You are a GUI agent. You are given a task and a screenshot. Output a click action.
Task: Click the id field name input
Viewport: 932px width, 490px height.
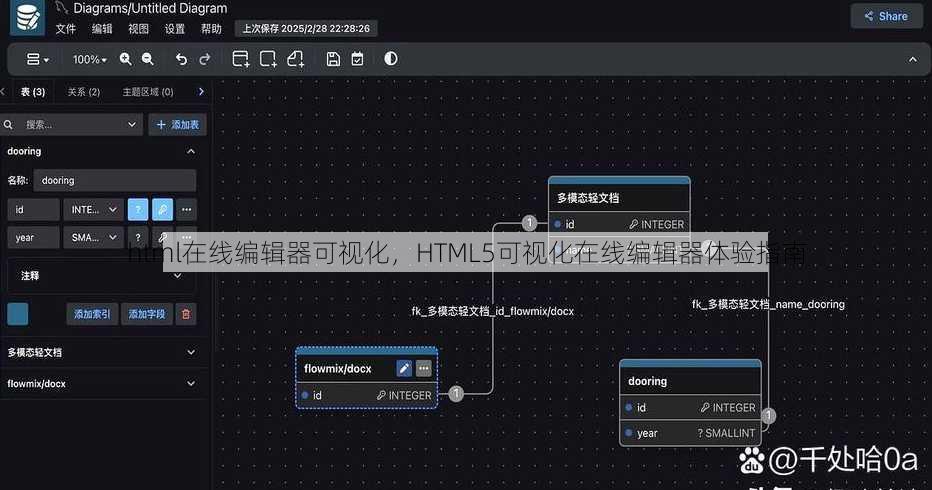[33, 209]
